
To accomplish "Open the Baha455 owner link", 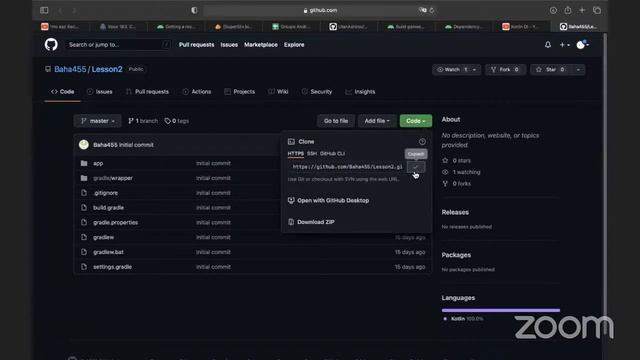I will (x=70, y=69).
